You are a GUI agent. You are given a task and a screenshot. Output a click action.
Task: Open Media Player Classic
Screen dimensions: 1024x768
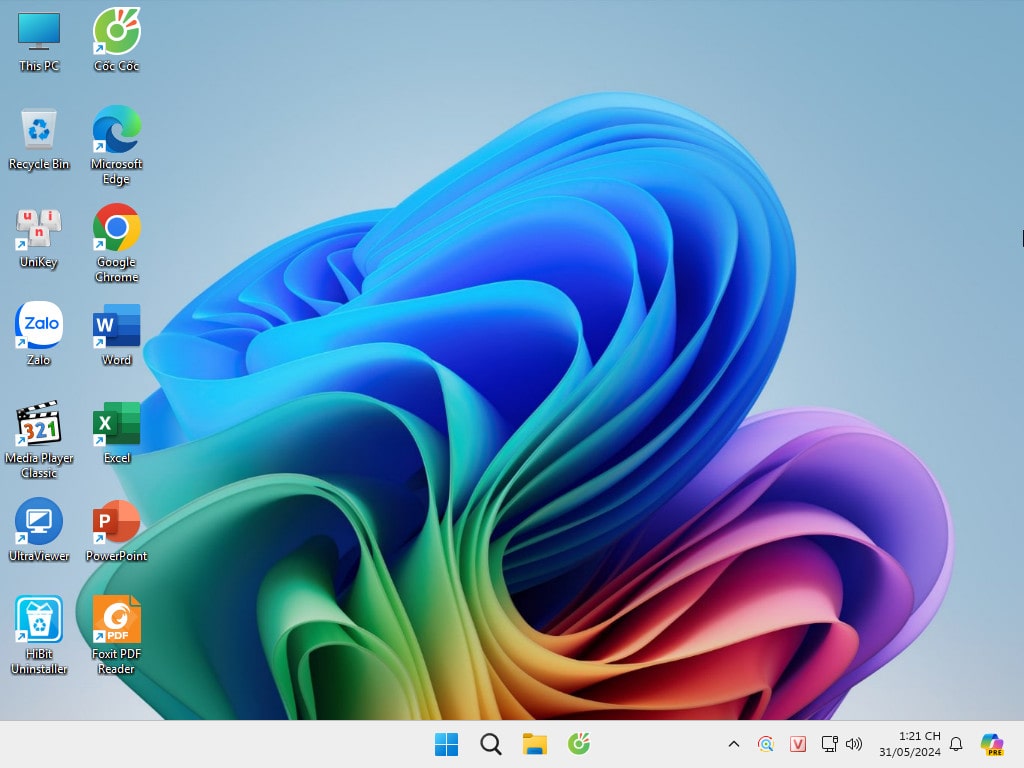[x=39, y=424]
